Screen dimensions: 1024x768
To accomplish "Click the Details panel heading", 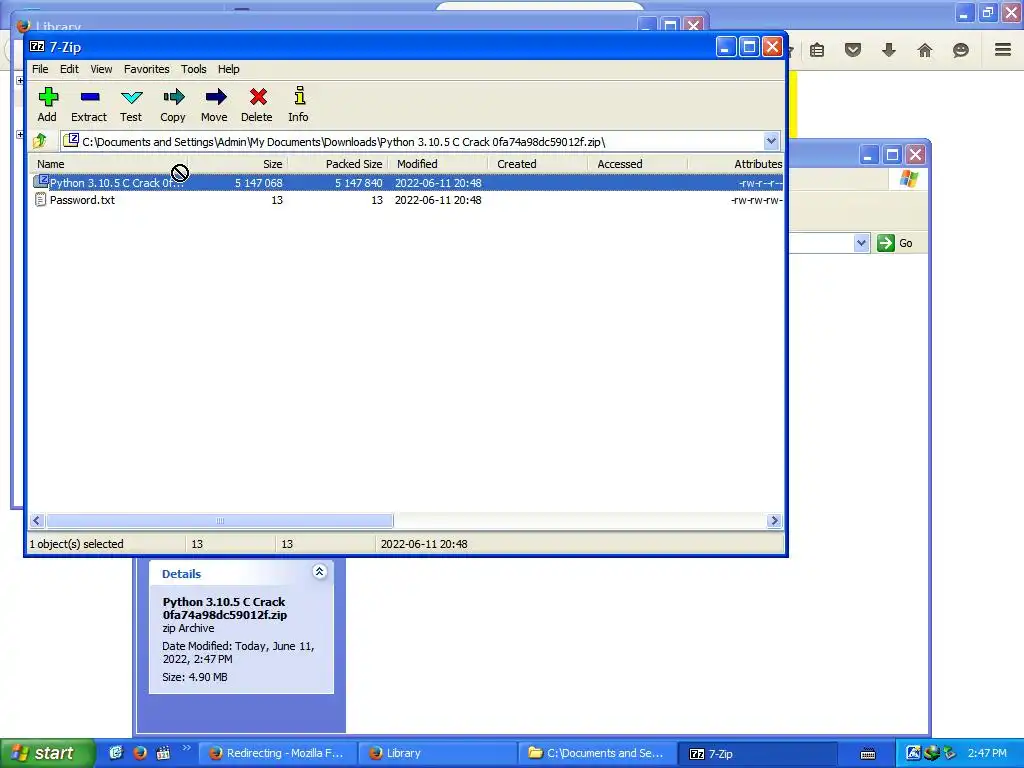I will tap(182, 574).
